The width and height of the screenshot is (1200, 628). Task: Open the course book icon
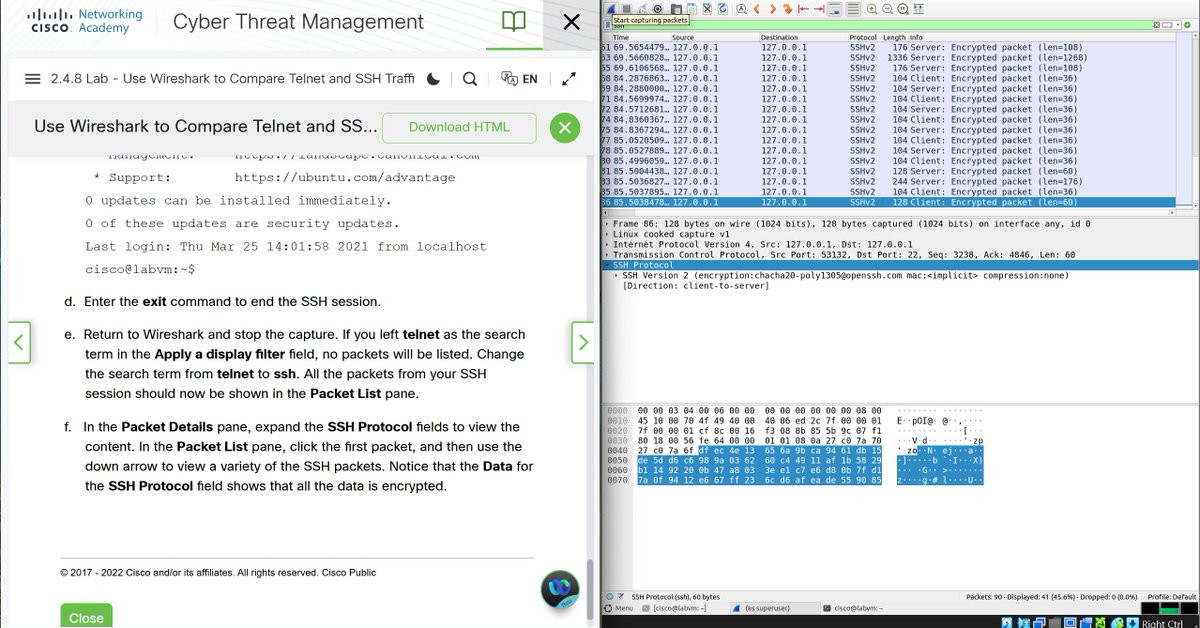[x=513, y=22]
